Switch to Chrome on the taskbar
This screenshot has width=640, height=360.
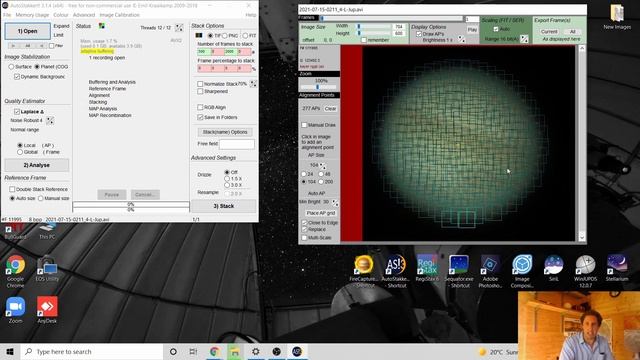(214, 351)
